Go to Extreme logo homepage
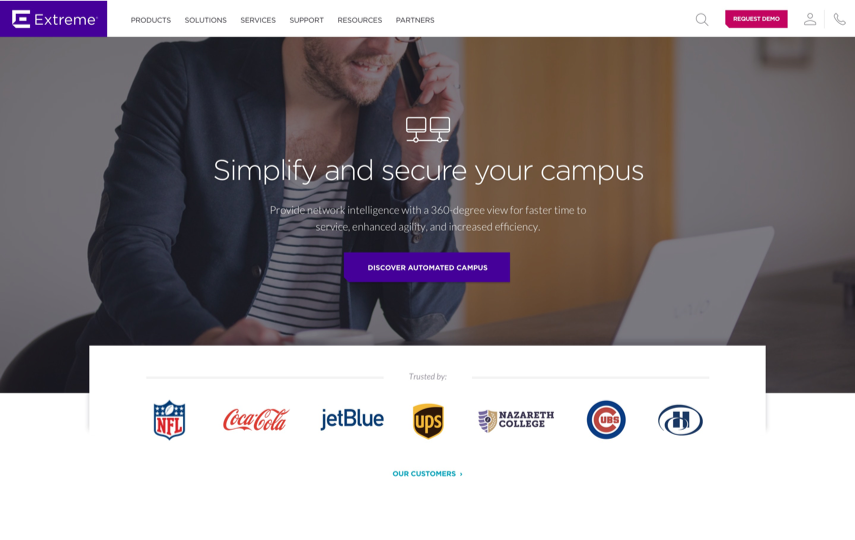The height and width of the screenshot is (540, 855). point(53,19)
